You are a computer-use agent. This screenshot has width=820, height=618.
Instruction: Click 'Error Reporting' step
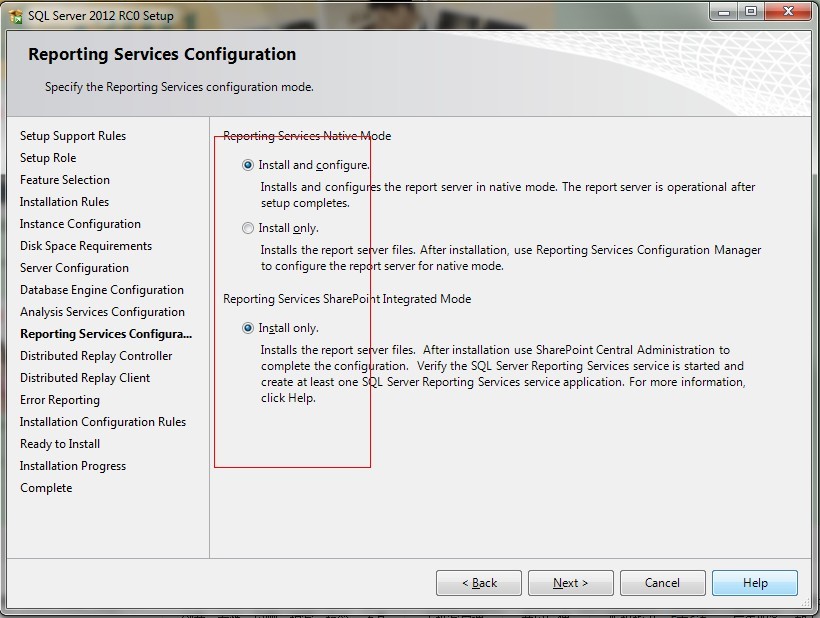60,400
